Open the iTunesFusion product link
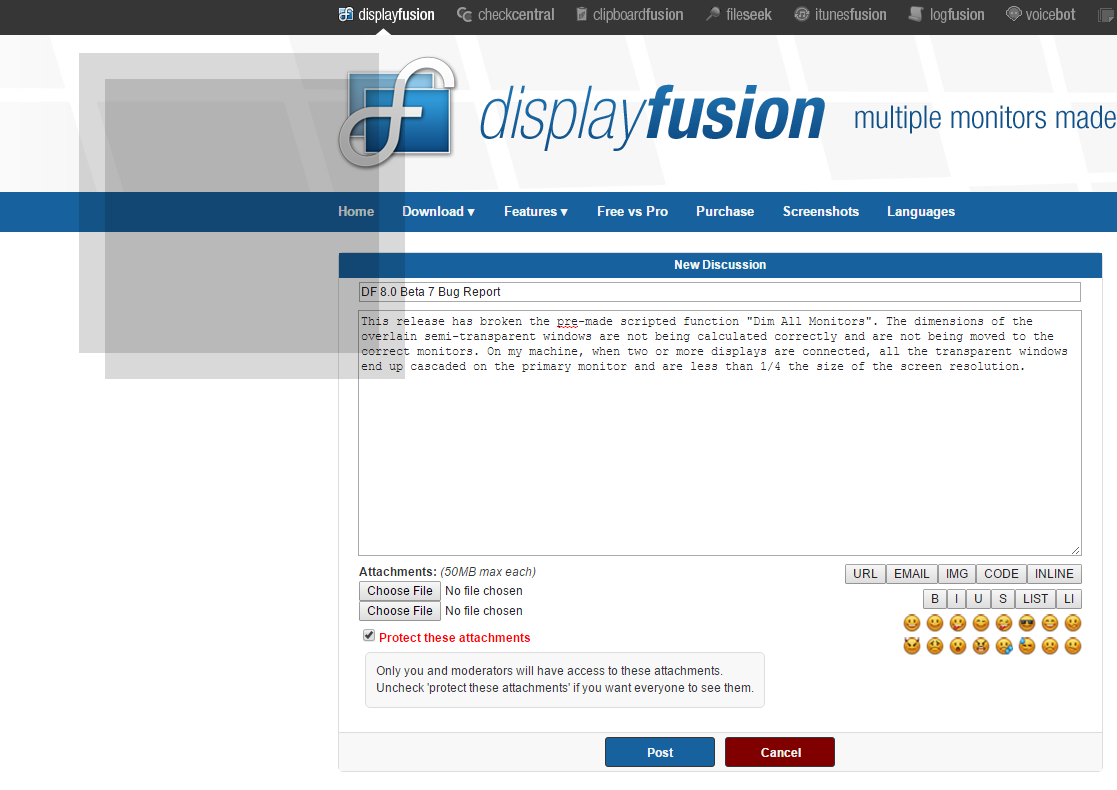This screenshot has height=790, width=1117. pyautogui.click(x=840, y=15)
